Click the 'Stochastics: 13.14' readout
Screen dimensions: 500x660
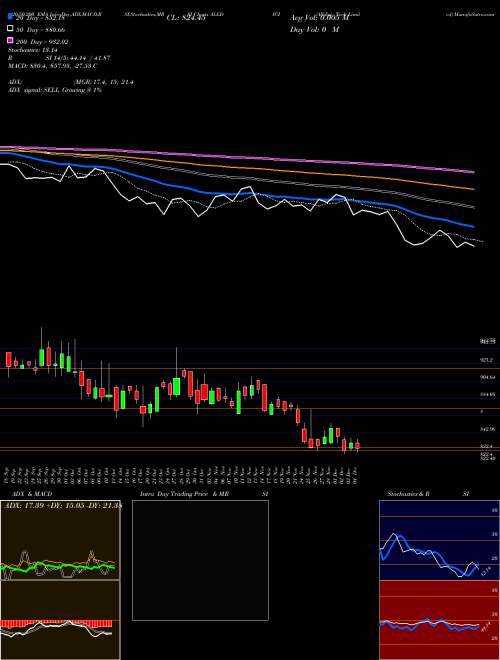(x=33, y=50)
